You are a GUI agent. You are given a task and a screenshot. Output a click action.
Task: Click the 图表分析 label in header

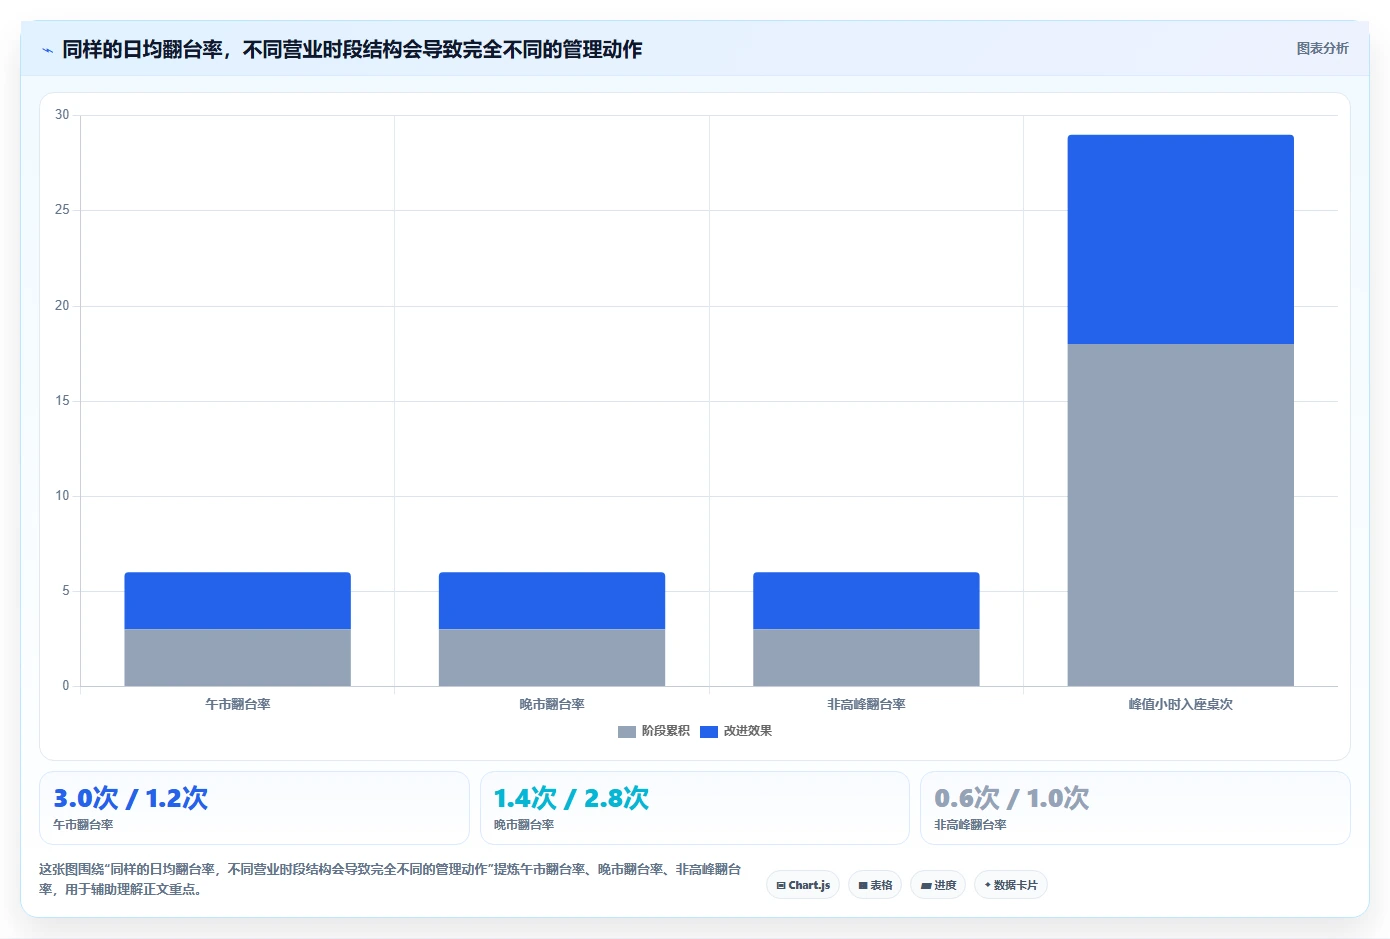(x=1322, y=48)
